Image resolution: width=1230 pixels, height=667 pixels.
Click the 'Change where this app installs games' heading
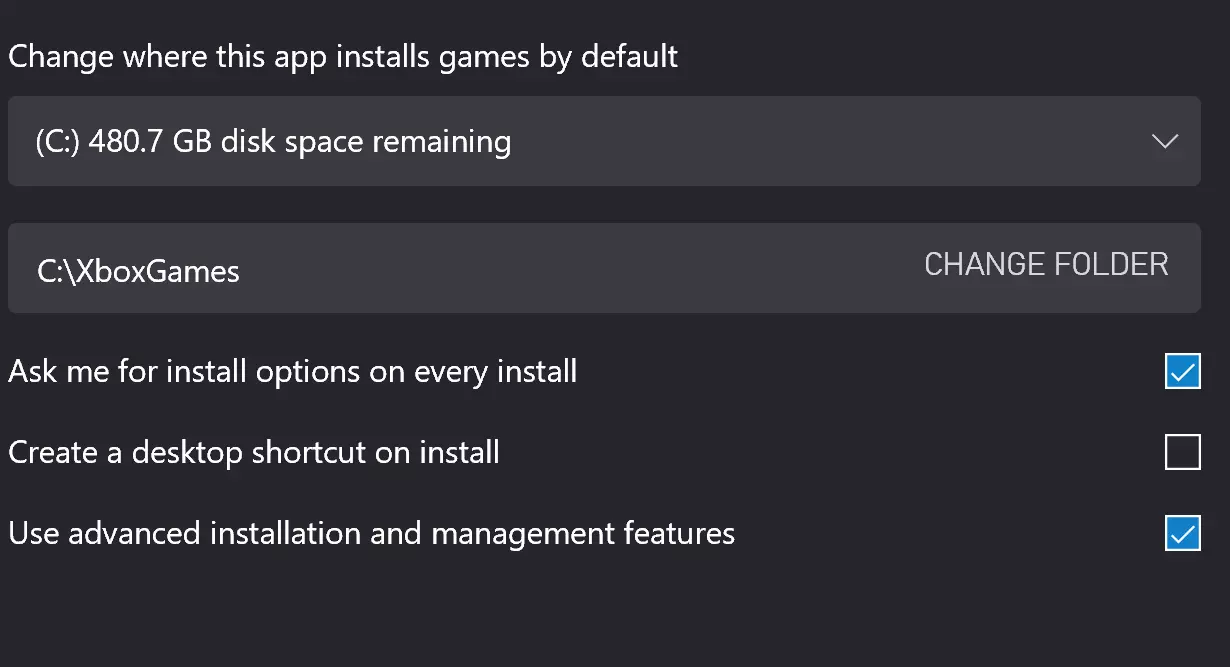343,55
